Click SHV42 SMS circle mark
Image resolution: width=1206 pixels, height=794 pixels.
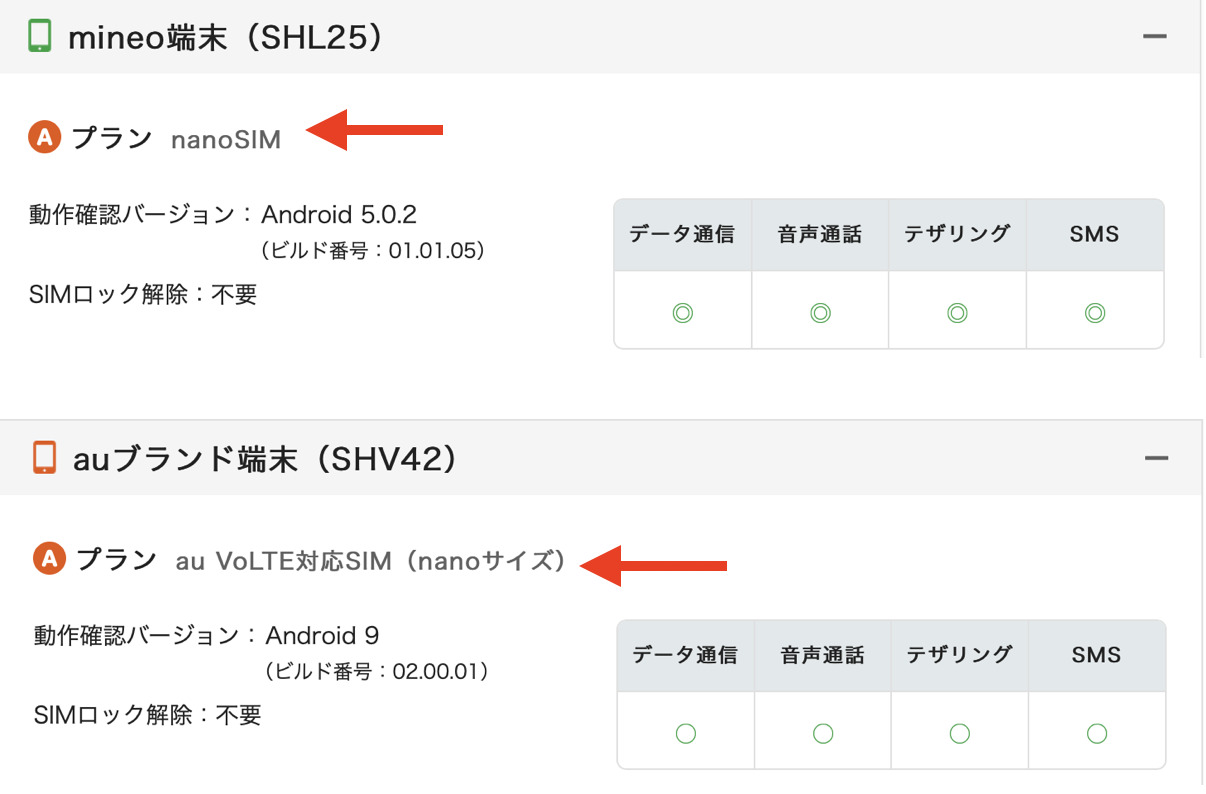pos(1097,734)
